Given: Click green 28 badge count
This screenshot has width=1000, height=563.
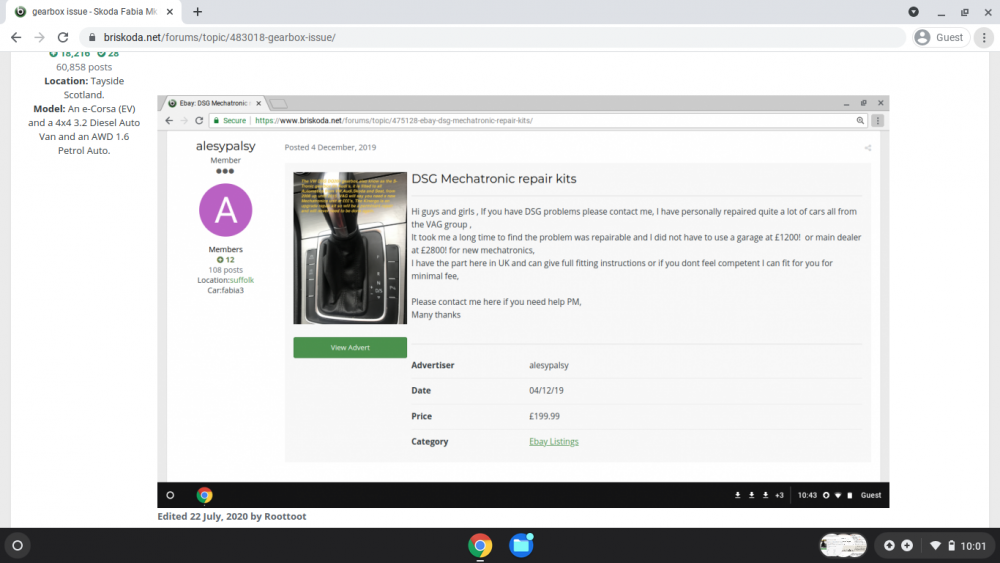Looking at the screenshot, I should point(108,54).
